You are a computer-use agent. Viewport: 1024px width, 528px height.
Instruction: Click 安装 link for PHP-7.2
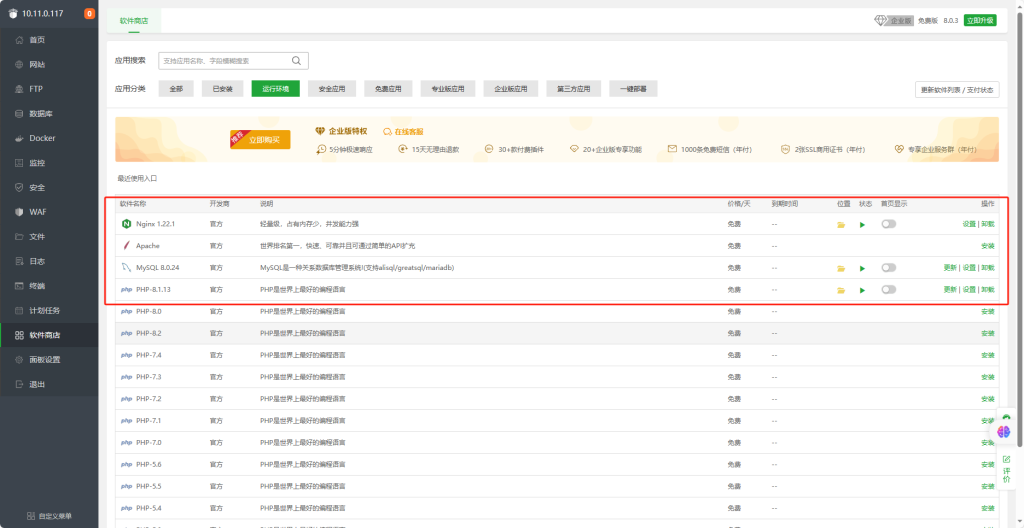point(988,399)
